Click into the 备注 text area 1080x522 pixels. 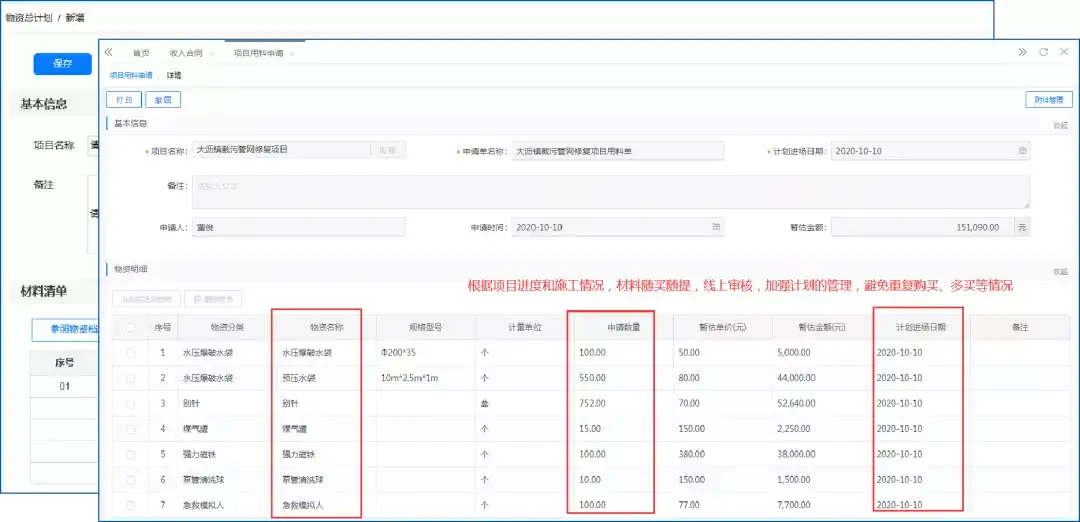tap(611, 191)
